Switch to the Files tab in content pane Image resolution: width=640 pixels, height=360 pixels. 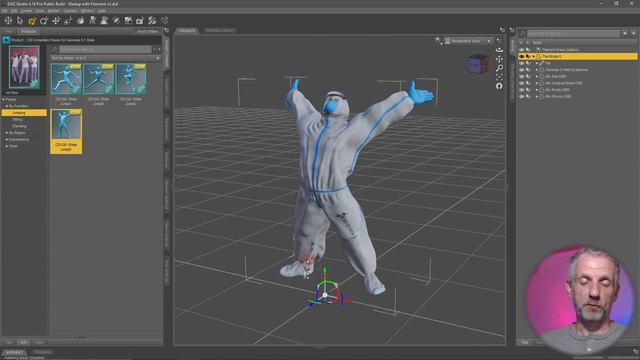coord(9,31)
